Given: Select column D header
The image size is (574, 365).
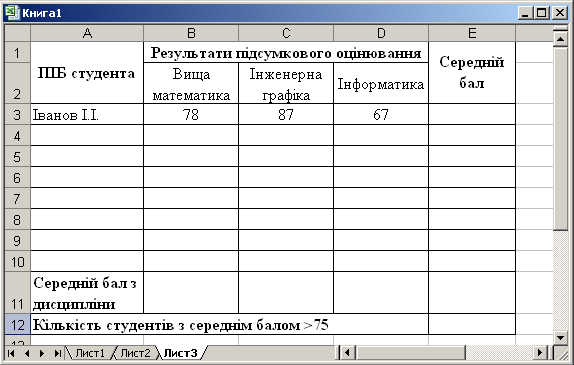Looking at the screenshot, I should [x=381, y=33].
